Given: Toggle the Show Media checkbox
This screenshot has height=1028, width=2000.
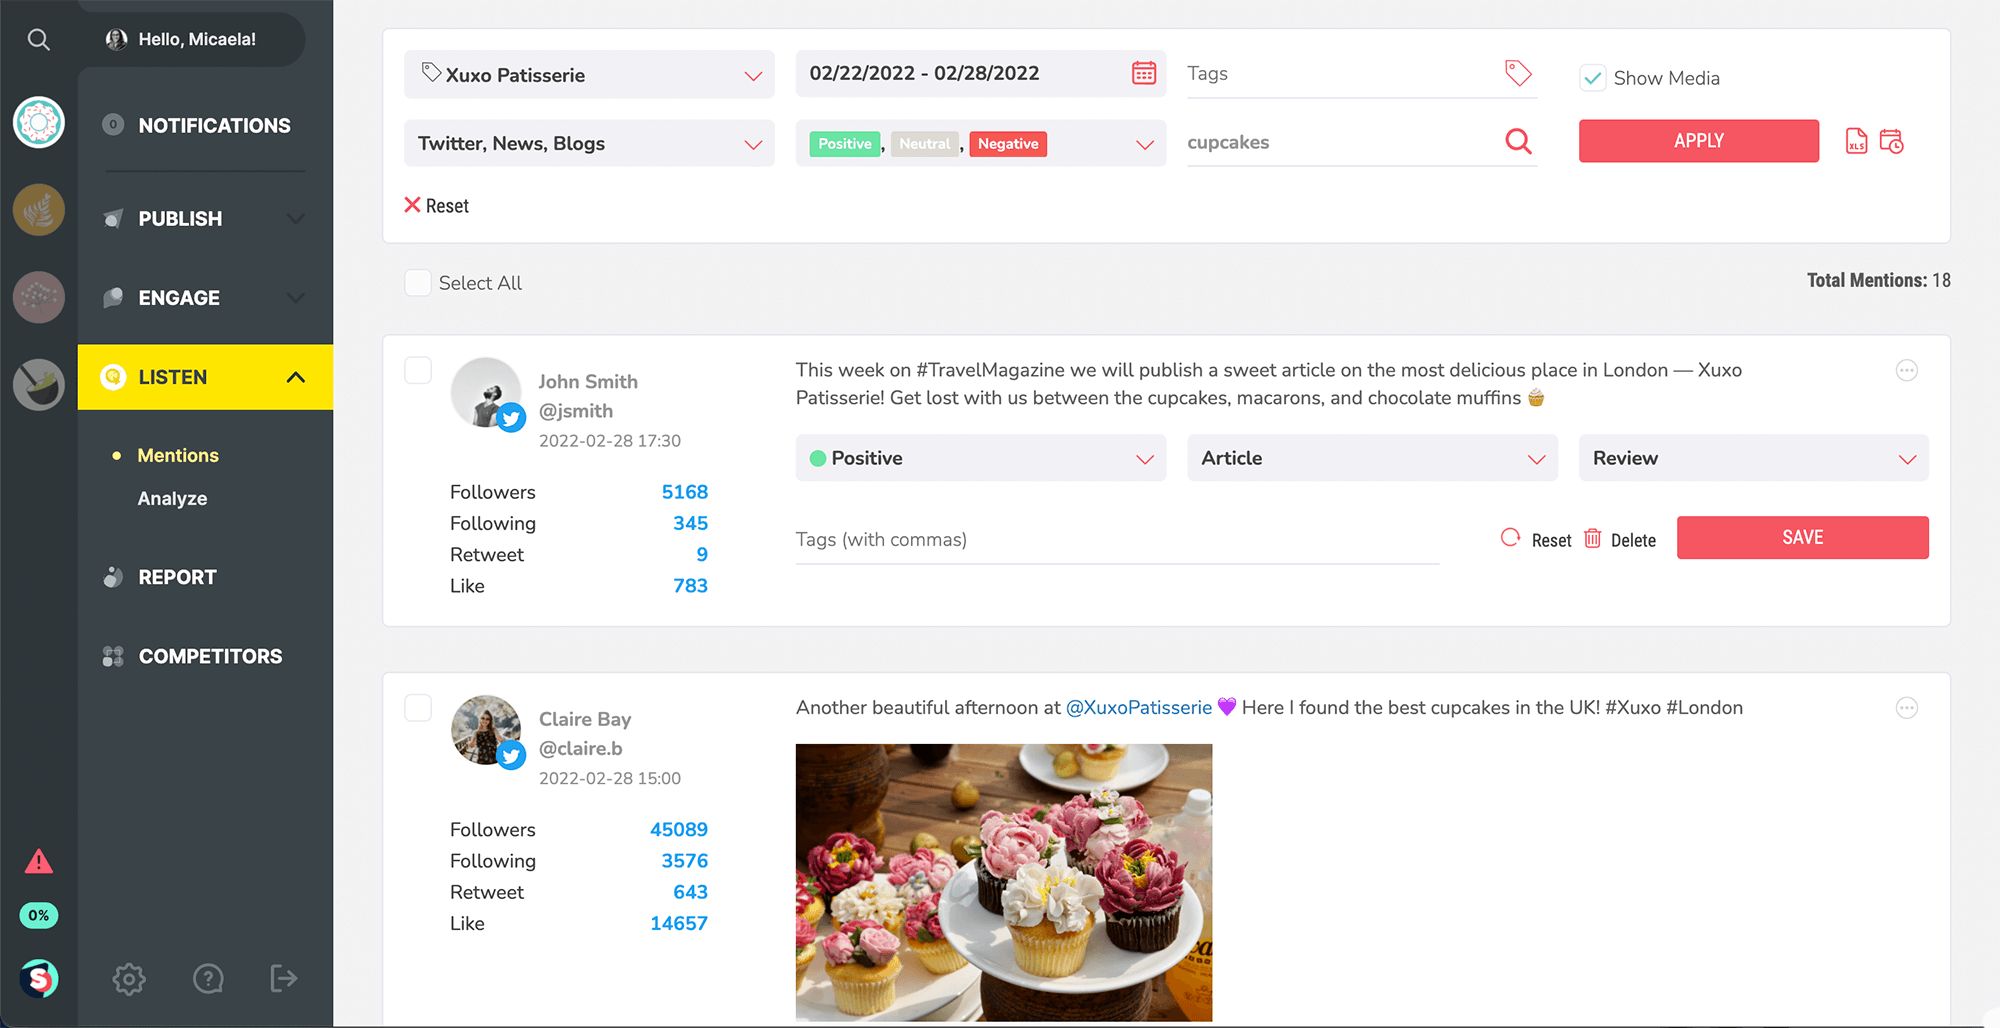Looking at the screenshot, I should point(1592,78).
